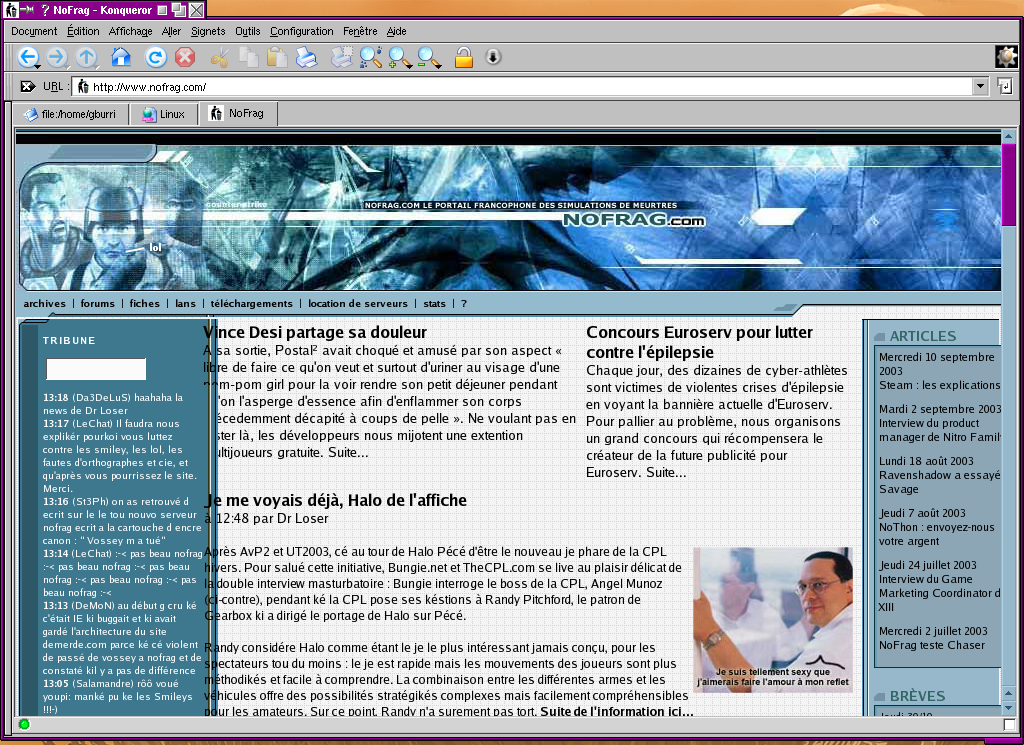Open zoom-in magnifier's dropdown arrow
Screen dimensions: 1024x745
(409, 66)
